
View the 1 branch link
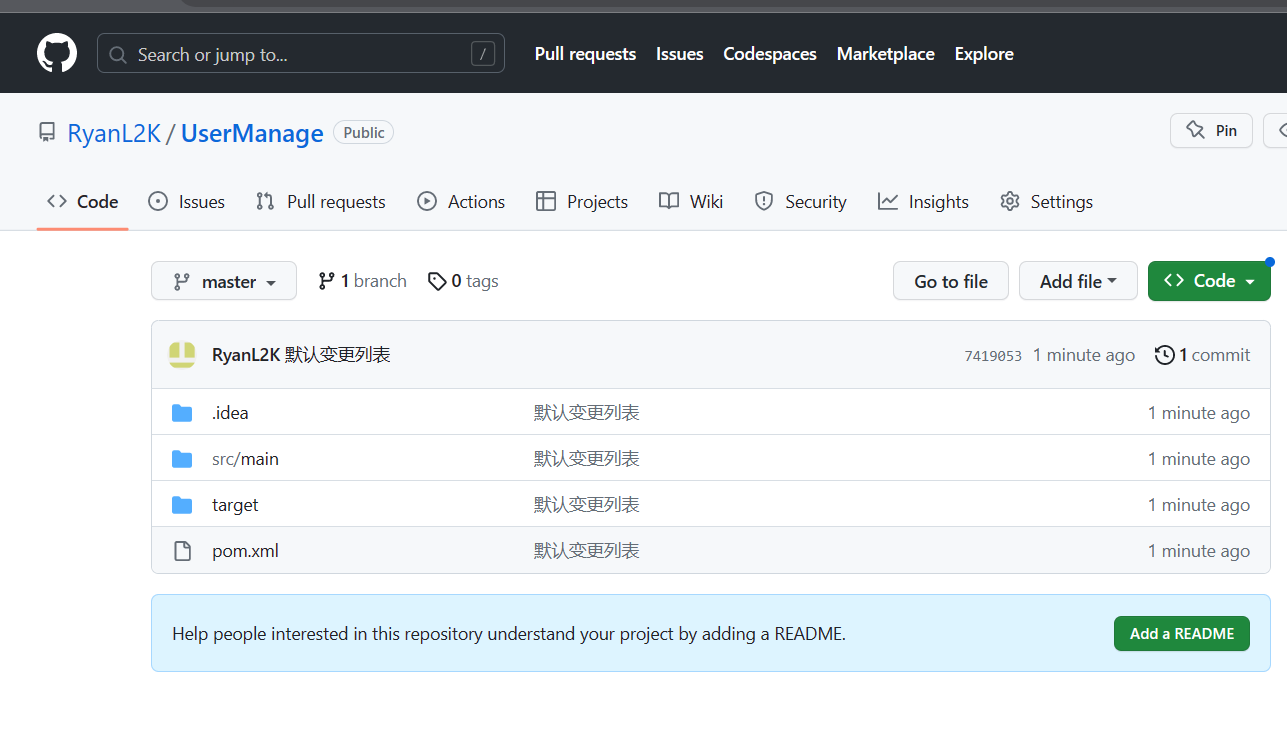(x=362, y=281)
